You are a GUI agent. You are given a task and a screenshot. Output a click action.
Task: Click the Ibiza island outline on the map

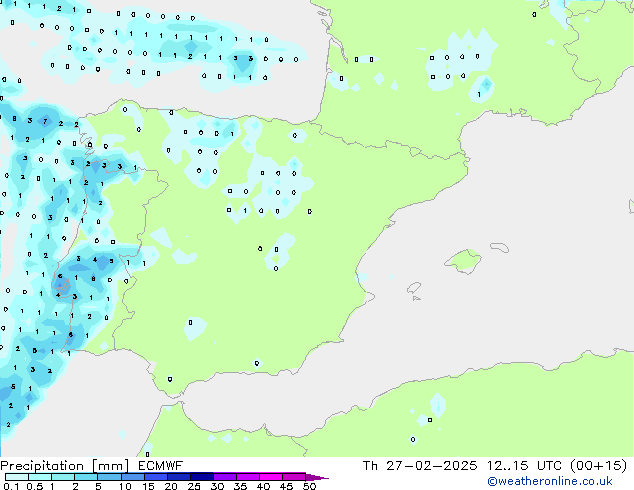pyautogui.click(x=414, y=288)
